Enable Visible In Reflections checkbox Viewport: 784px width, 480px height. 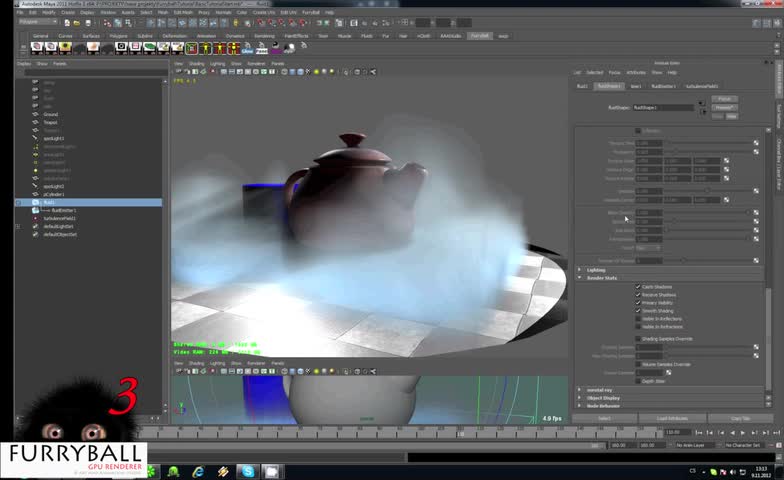[x=638, y=319]
